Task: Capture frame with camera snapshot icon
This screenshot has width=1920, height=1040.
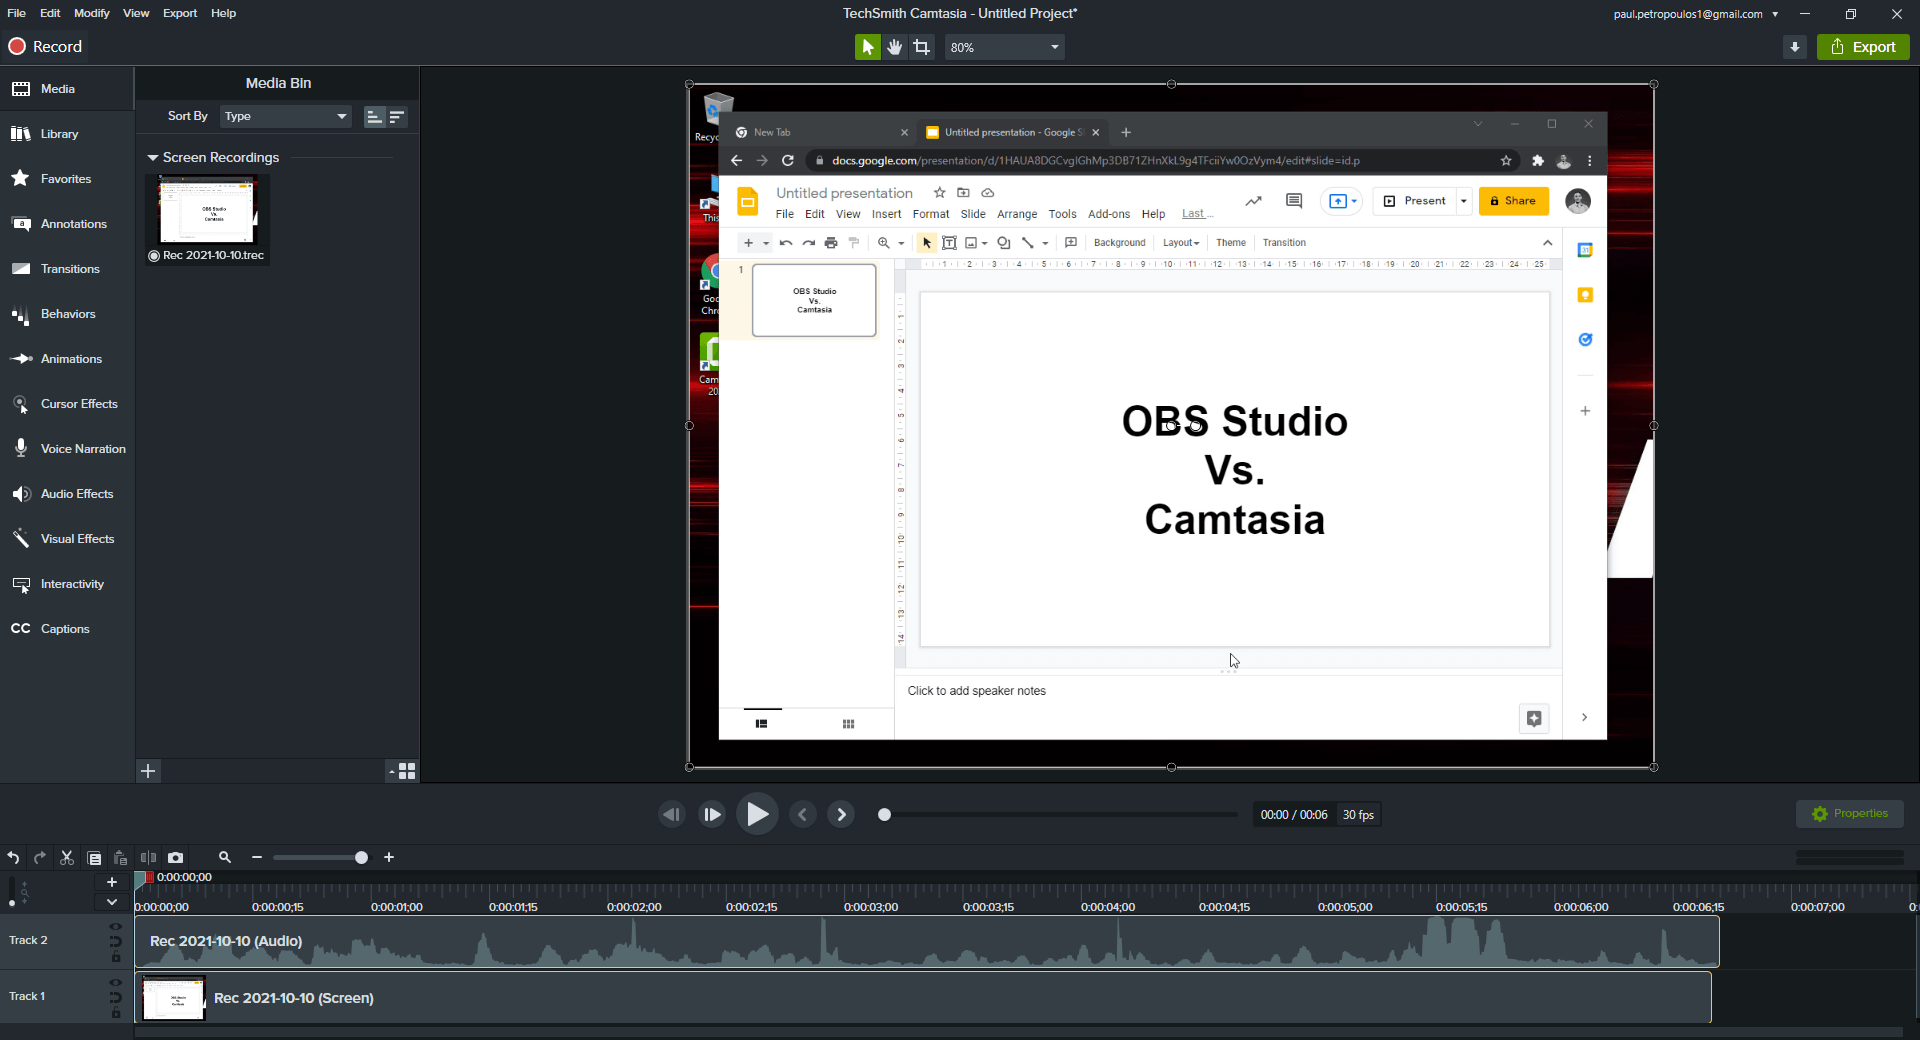Action: point(176,858)
